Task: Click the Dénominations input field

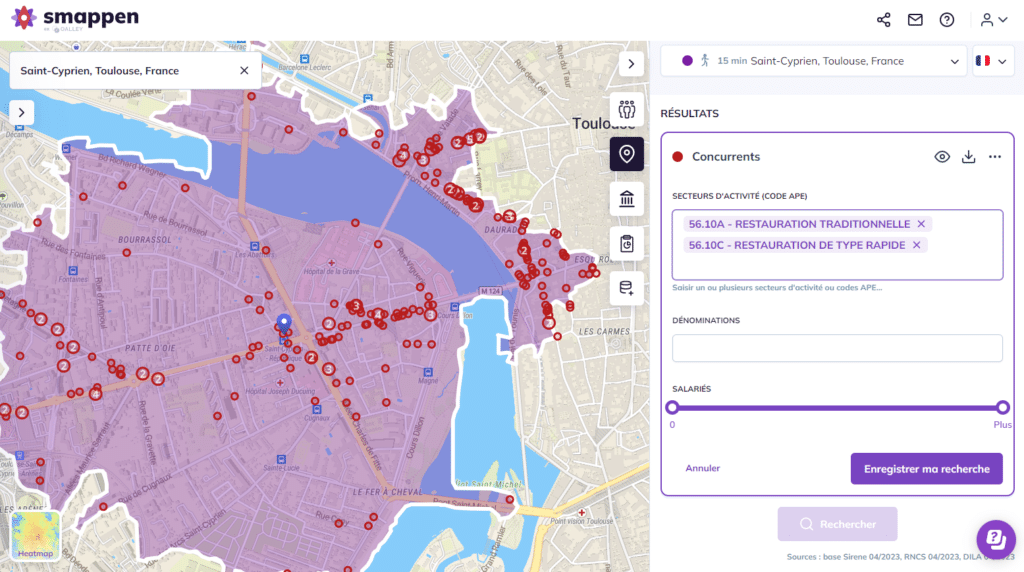Action: 837,348
